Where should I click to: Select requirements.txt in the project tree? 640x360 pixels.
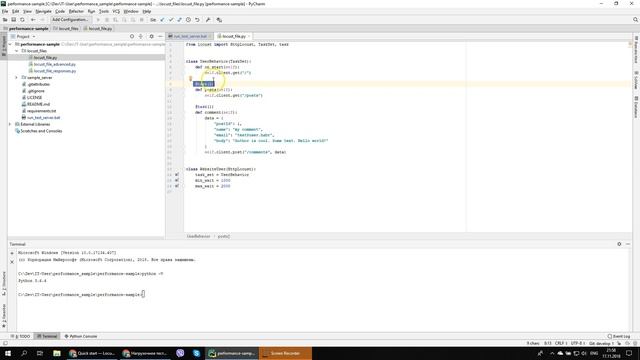[41, 111]
